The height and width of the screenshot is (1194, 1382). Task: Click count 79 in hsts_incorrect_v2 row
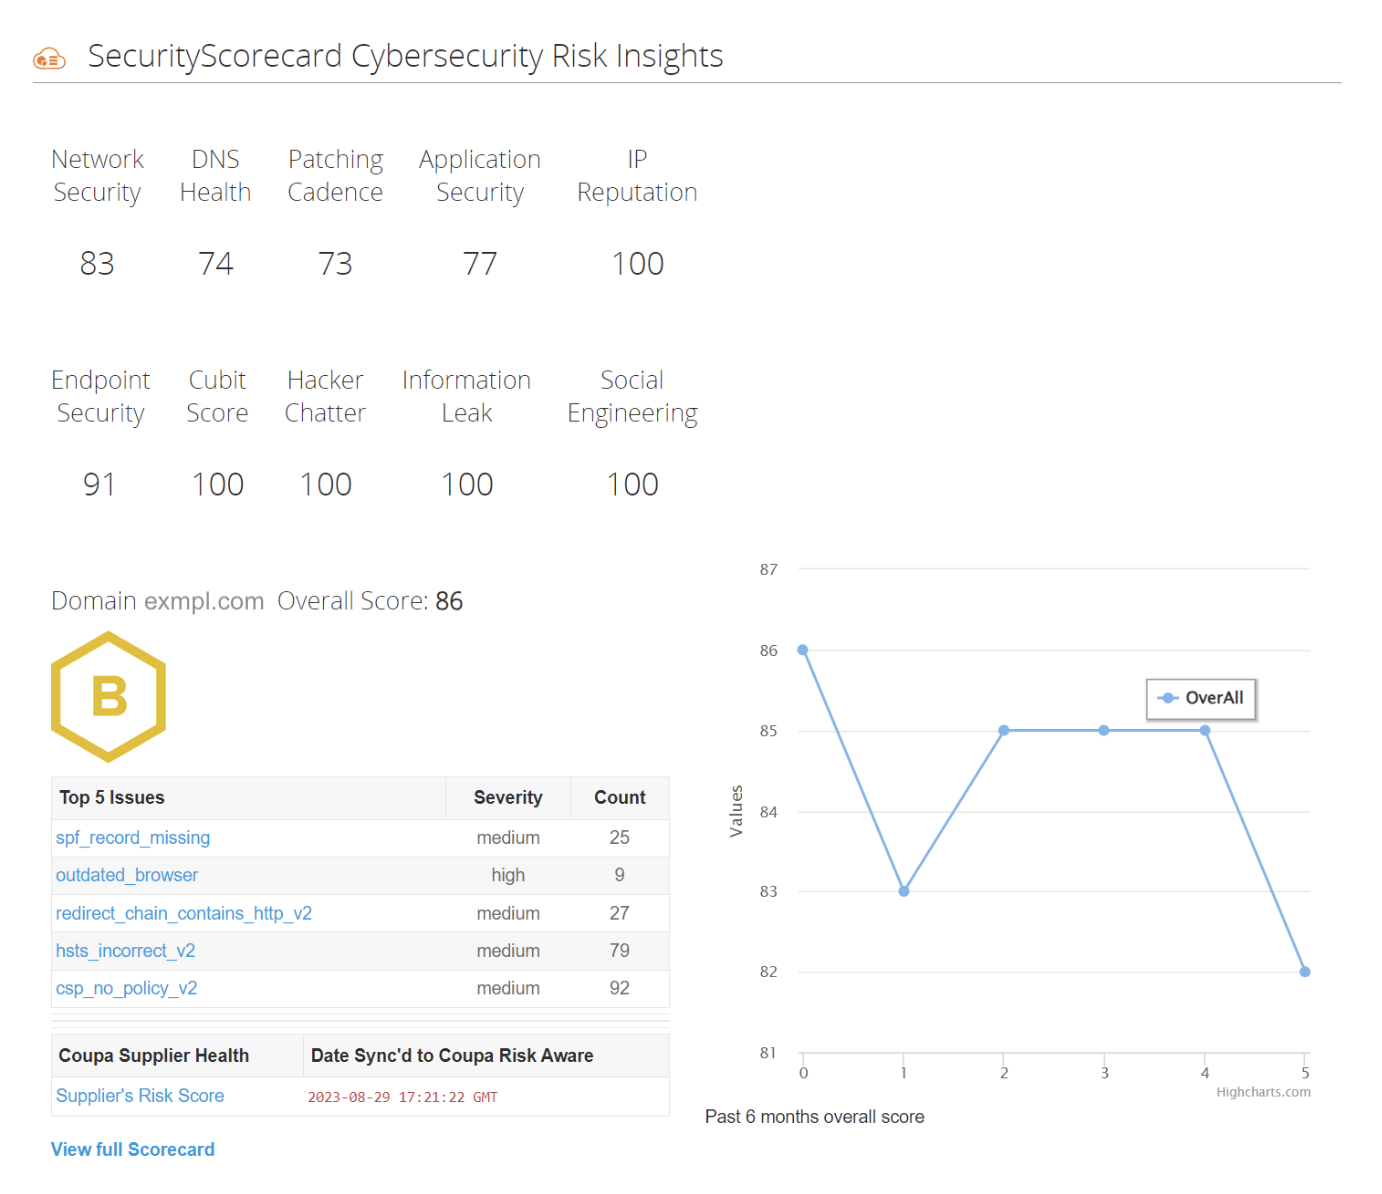point(620,950)
